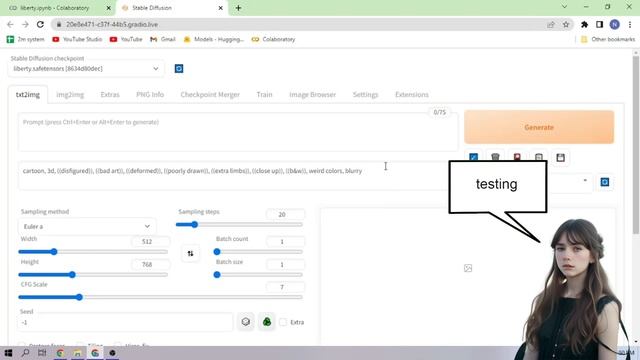Click the share page icon in address bar
The image size is (640, 360).
pos(551,24)
